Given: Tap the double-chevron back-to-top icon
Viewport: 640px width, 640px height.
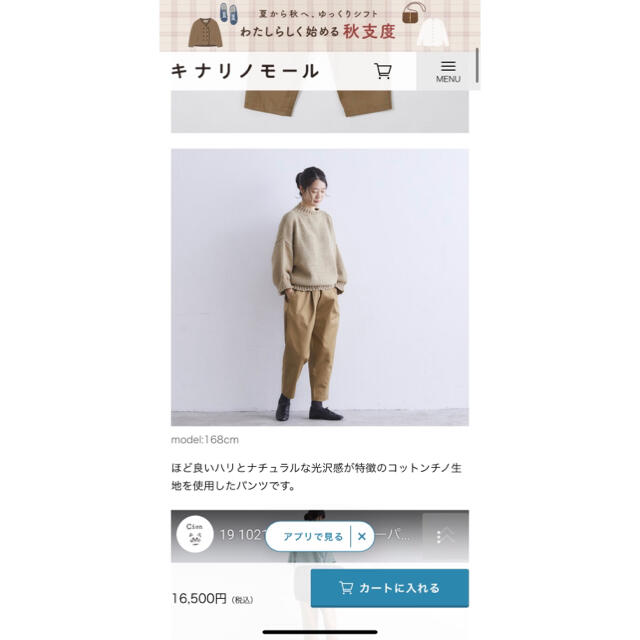Looking at the screenshot, I should (x=446, y=535).
